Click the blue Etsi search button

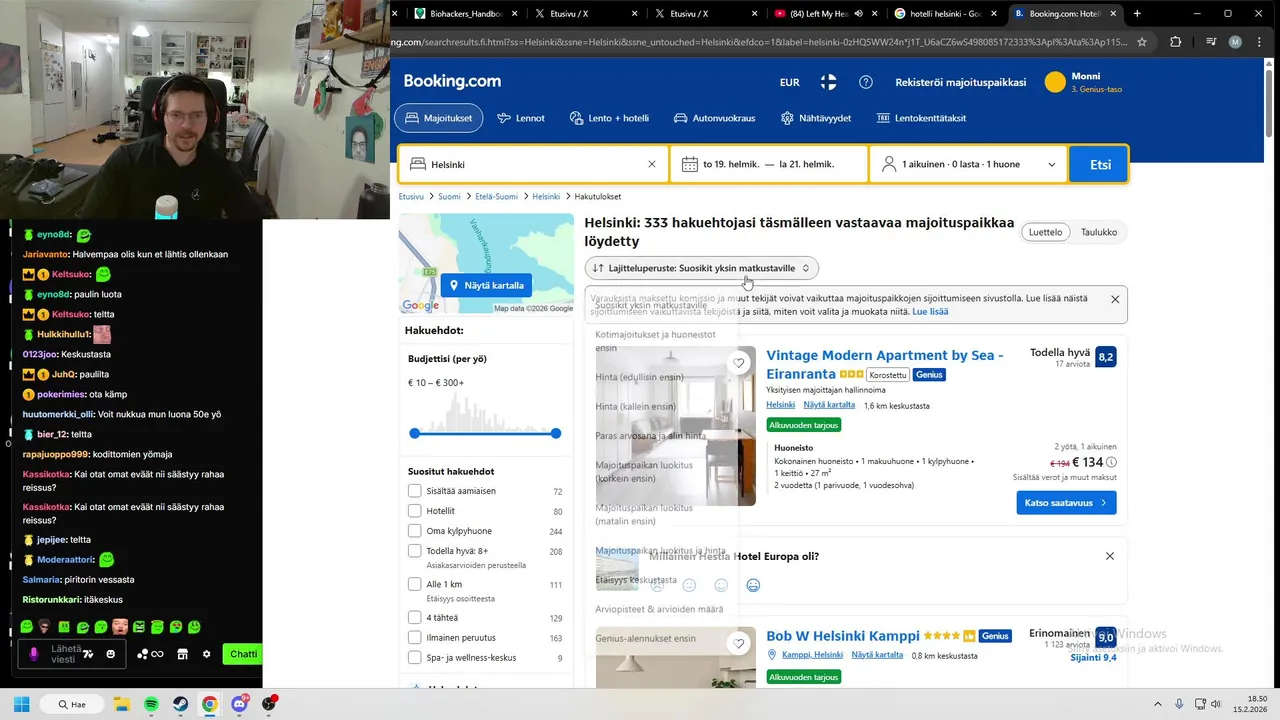(x=1100, y=164)
